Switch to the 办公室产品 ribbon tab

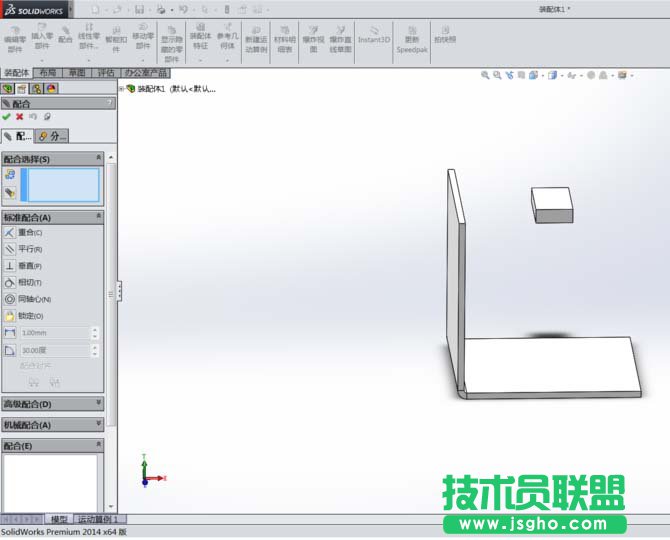(x=146, y=73)
